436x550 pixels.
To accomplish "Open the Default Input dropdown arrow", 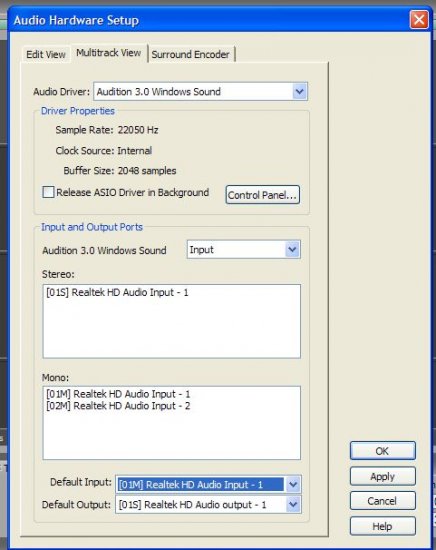I will 293,484.
